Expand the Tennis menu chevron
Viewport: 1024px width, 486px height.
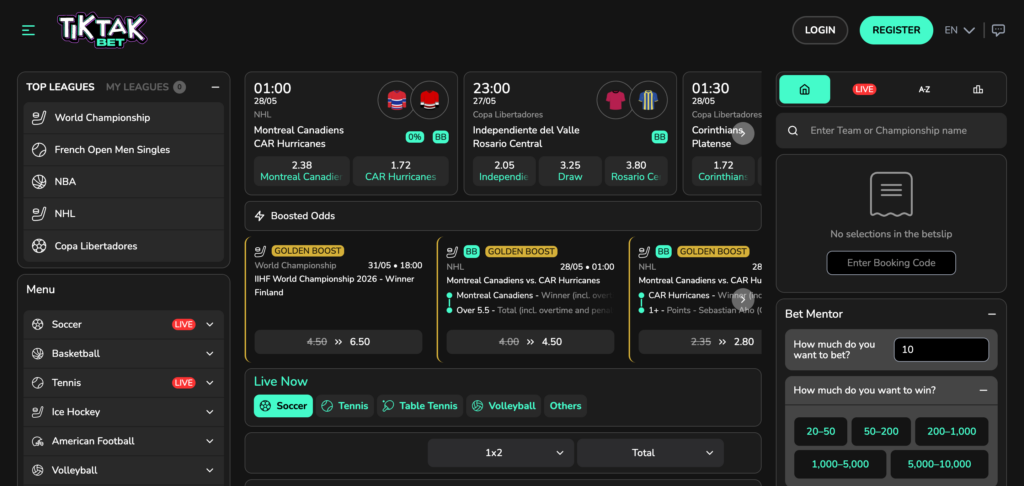click(210, 383)
